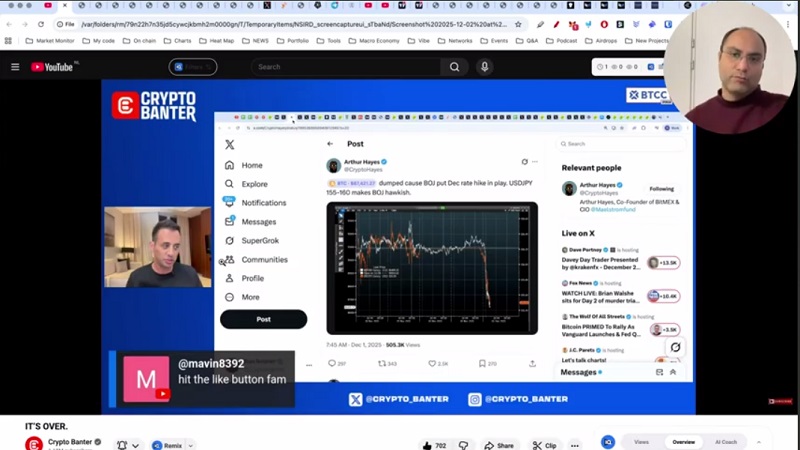
Task: Reload the page in the browser
Action: point(41,24)
